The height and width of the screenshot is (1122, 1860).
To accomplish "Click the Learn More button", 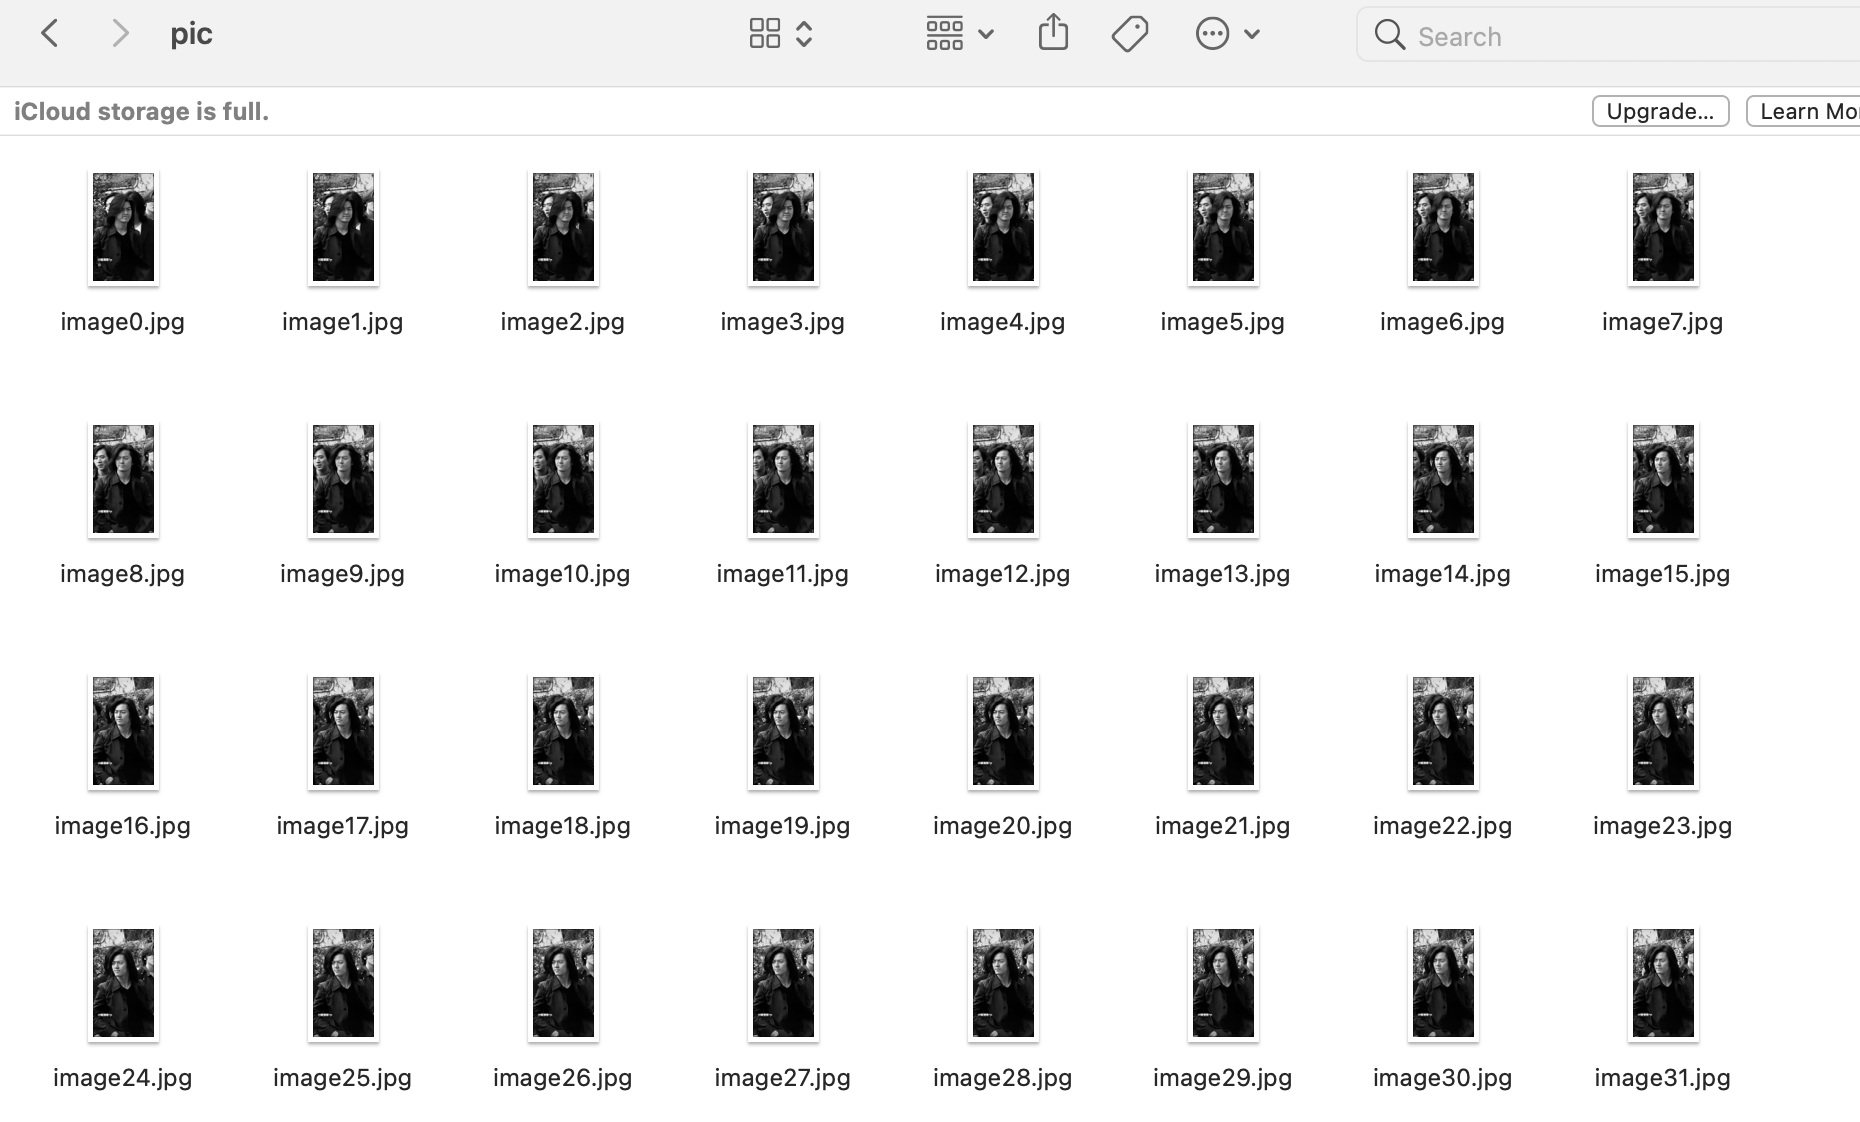I will click(x=1803, y=111).
